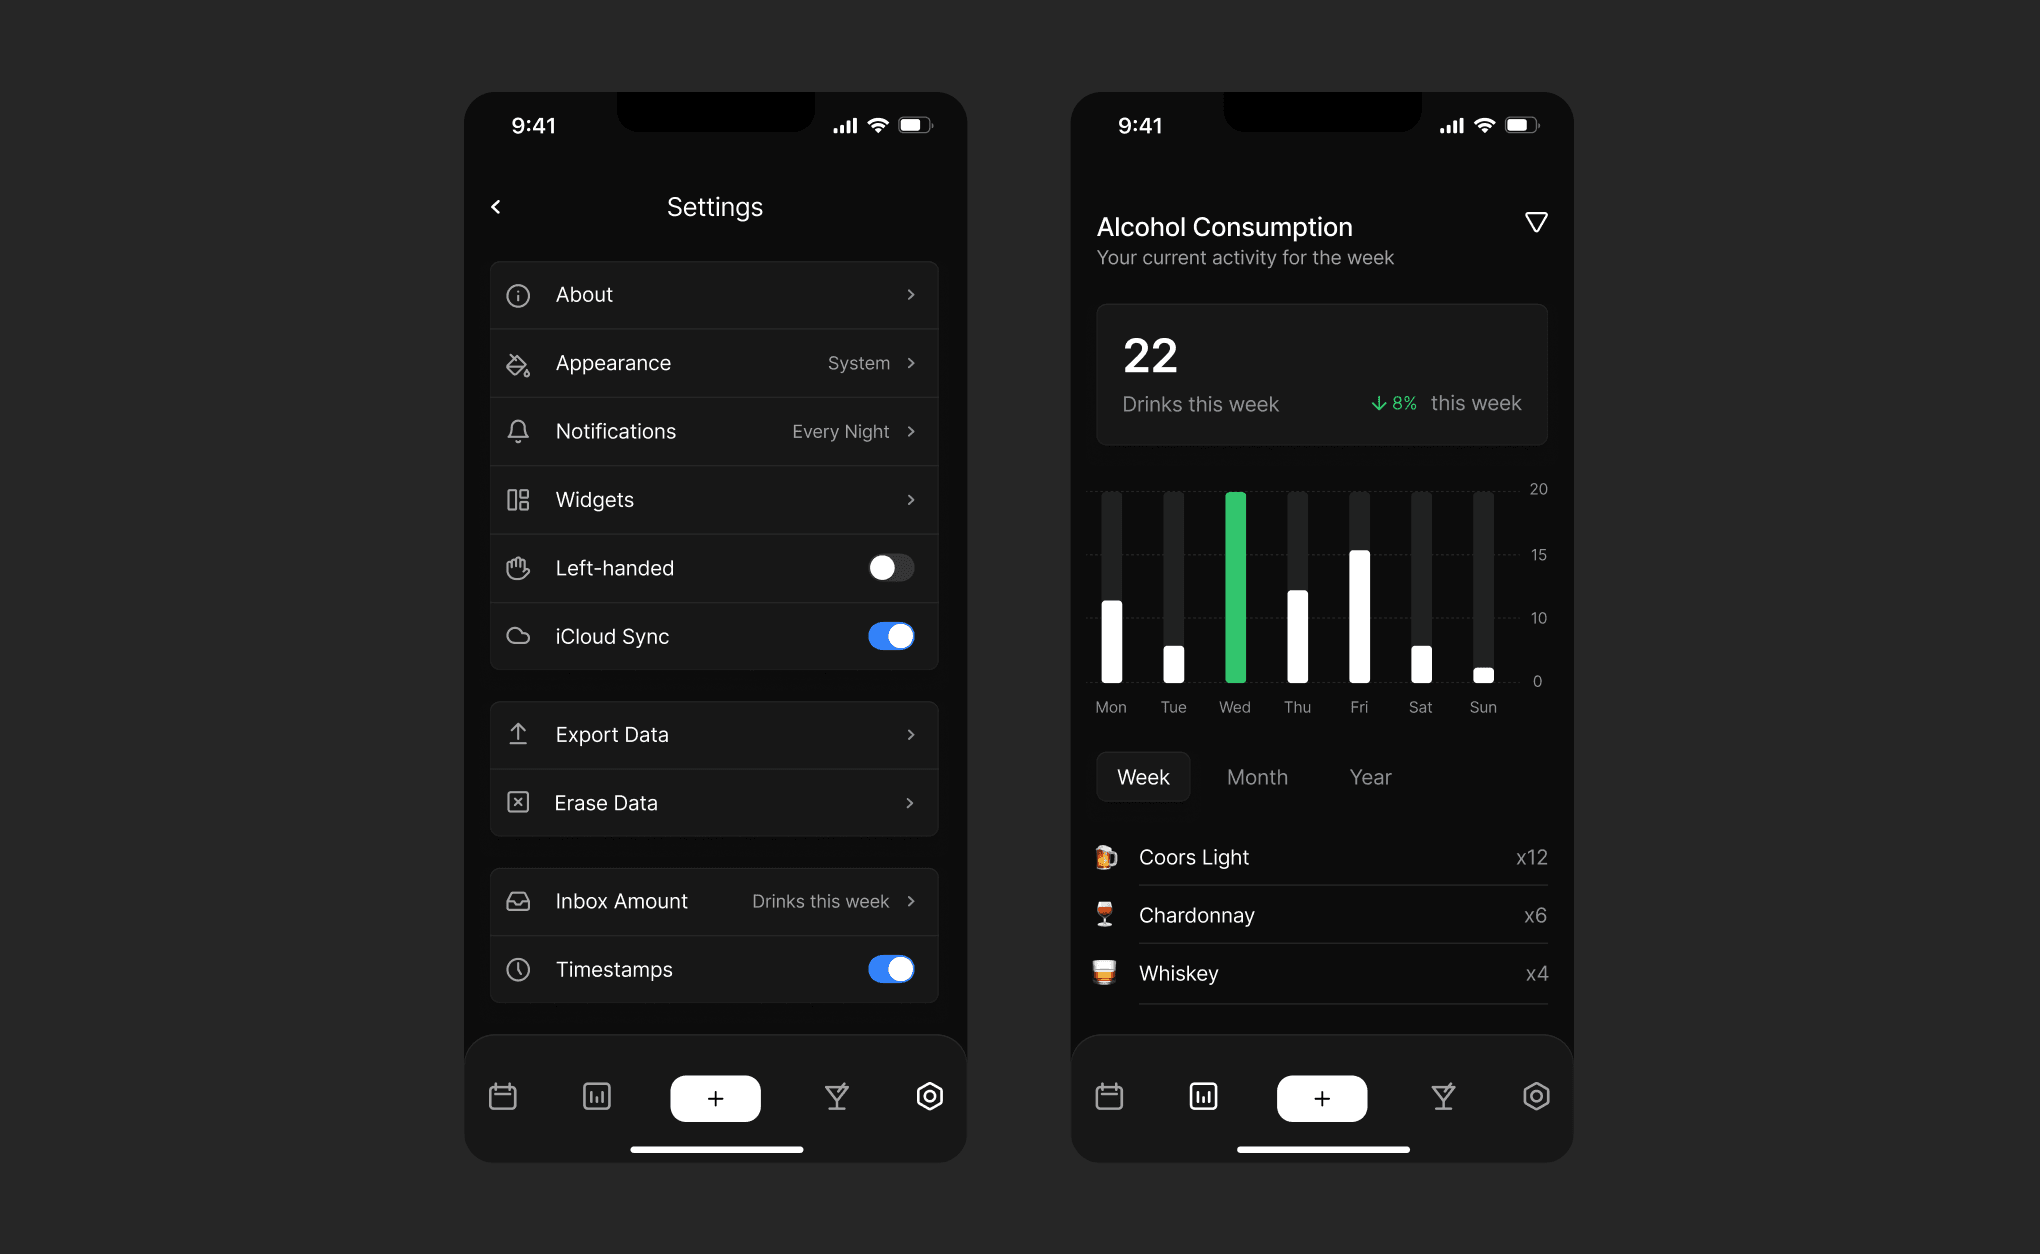This screenshot has width=2040, height=1254.
Task: Open the statistics/bar chart view
Action: click(597, 1097)
